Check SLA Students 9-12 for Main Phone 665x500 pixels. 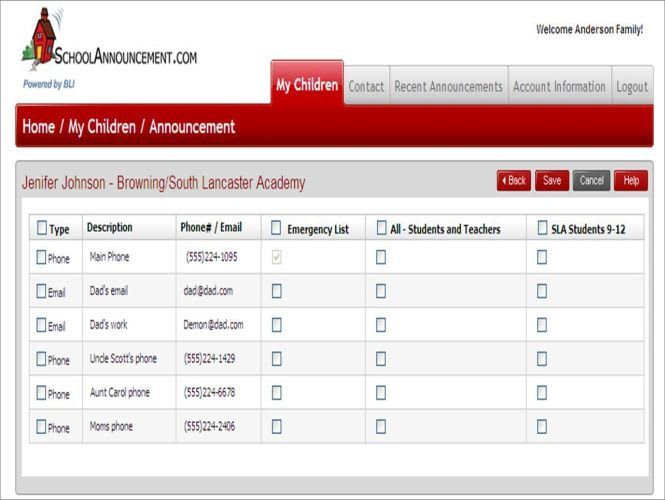pos(542,257)
